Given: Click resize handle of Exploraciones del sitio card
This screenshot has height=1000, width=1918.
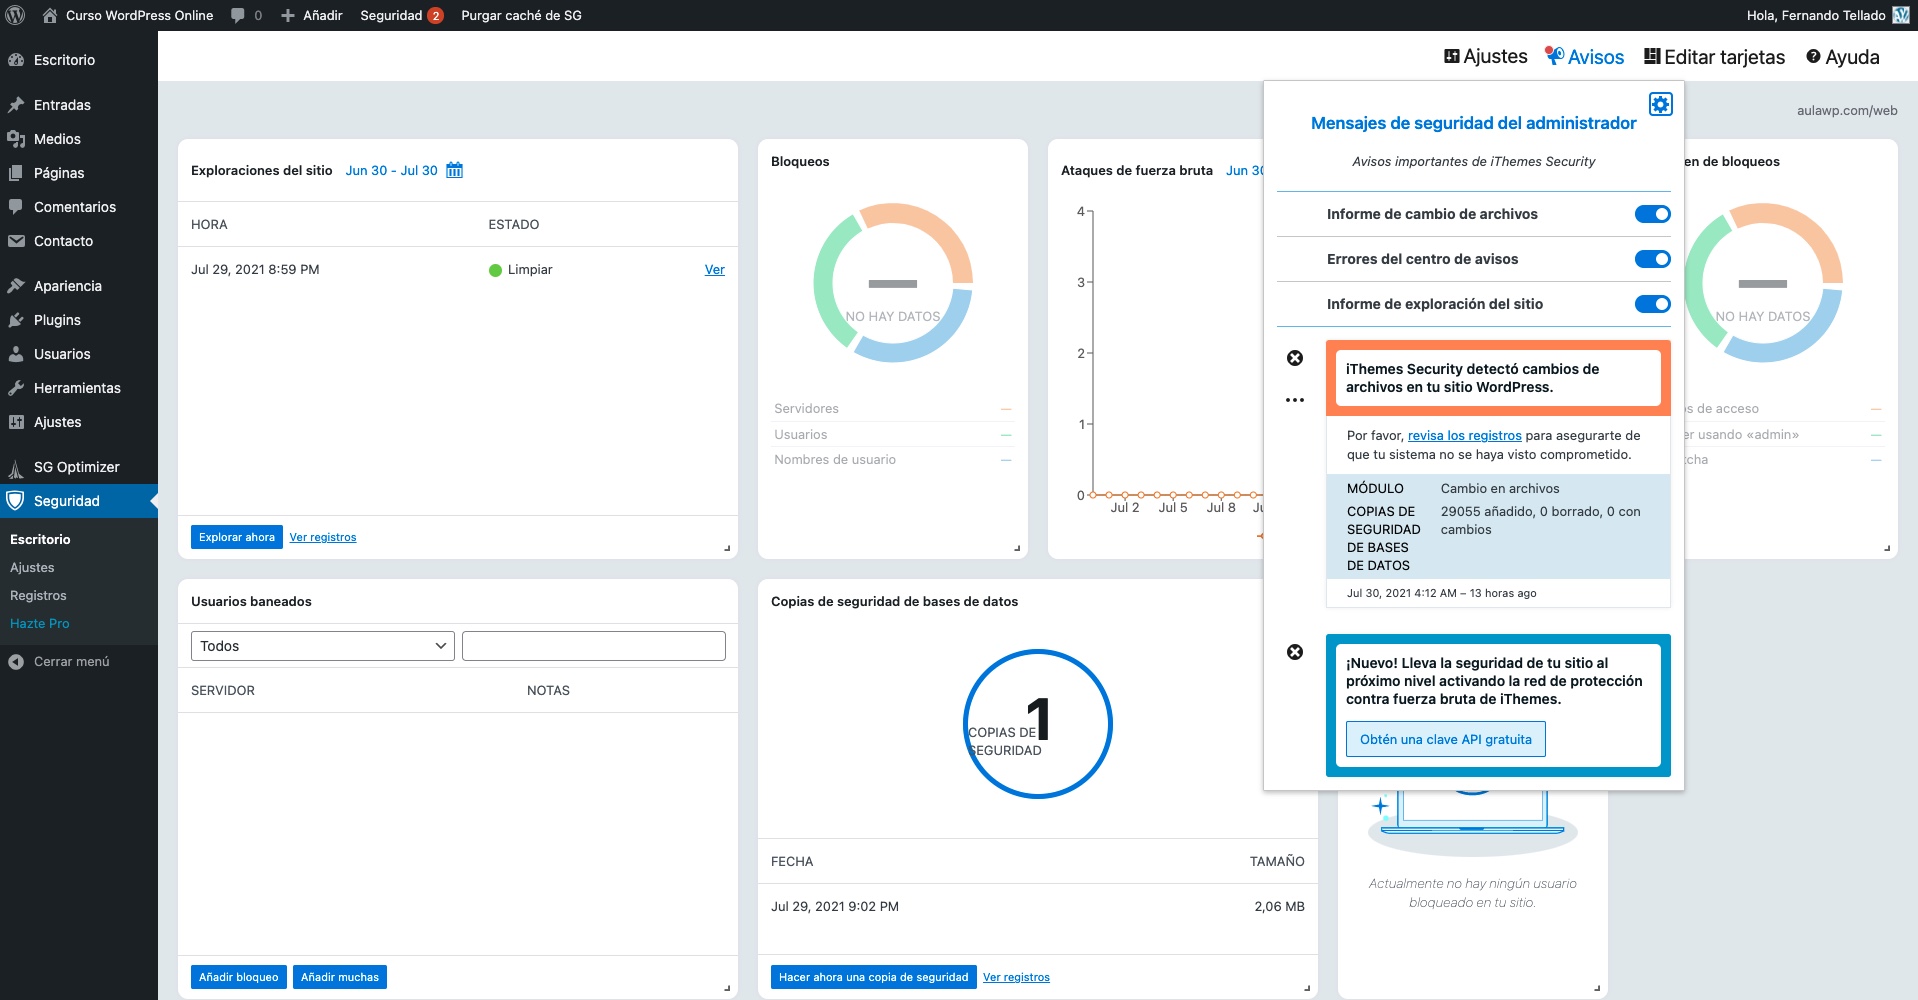Looking at the screenshot, I should click(727, 548).
